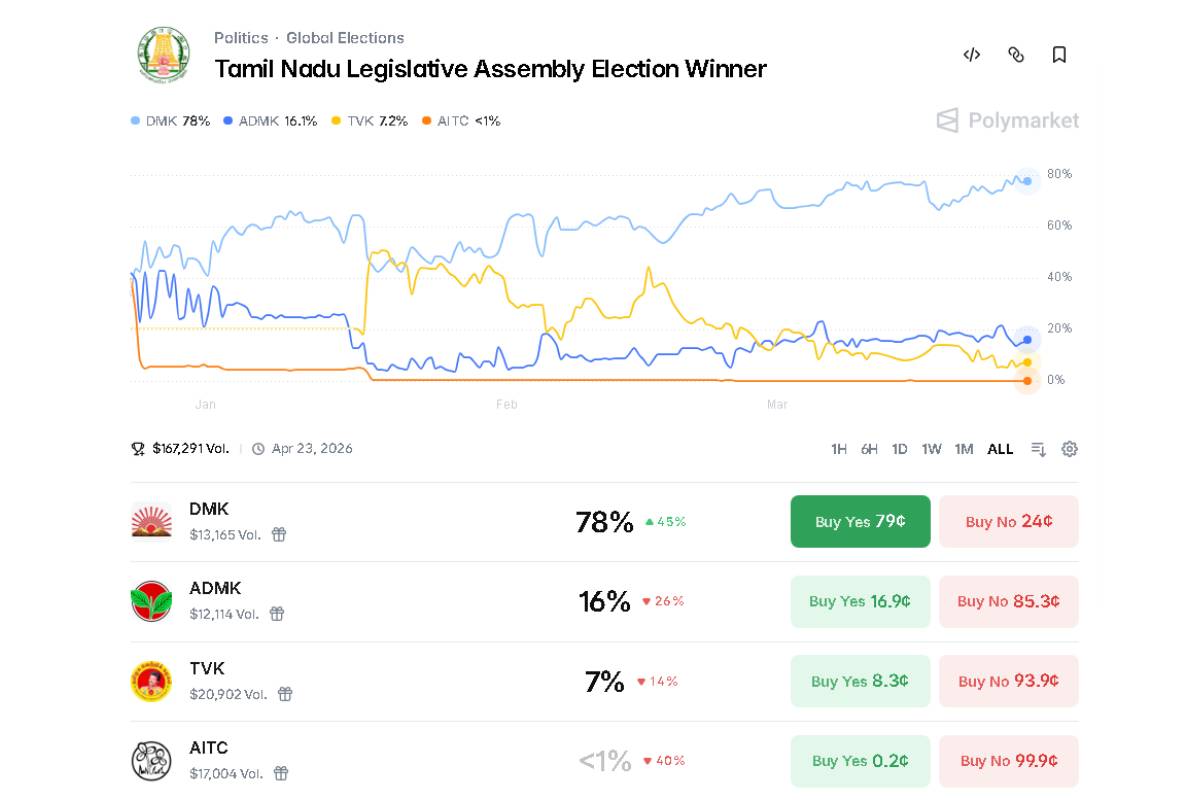Viewport: 1200px width, 800px height.
Task: Buy Yes on DMK at 79¢
Action: (860, 521)
